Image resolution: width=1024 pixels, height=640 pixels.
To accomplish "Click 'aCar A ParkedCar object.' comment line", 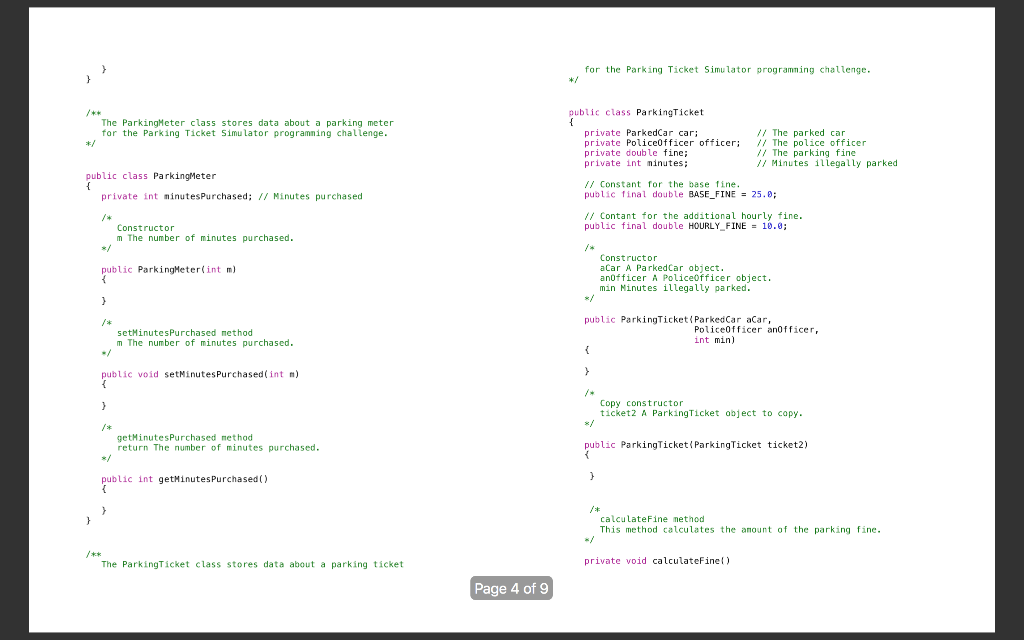I will (x=662, y=268).
